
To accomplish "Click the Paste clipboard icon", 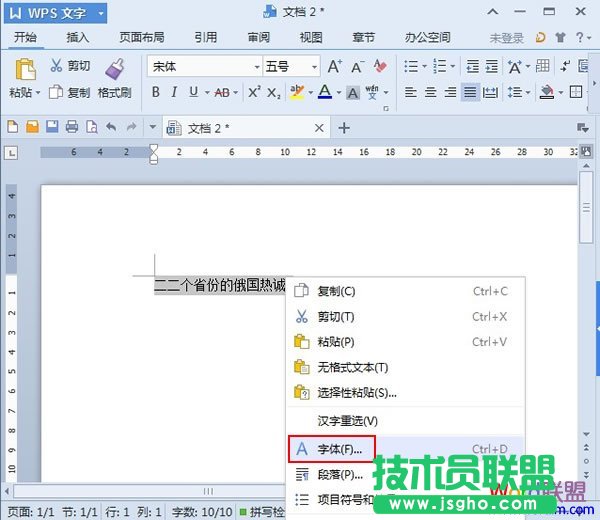I will point(25,69).
